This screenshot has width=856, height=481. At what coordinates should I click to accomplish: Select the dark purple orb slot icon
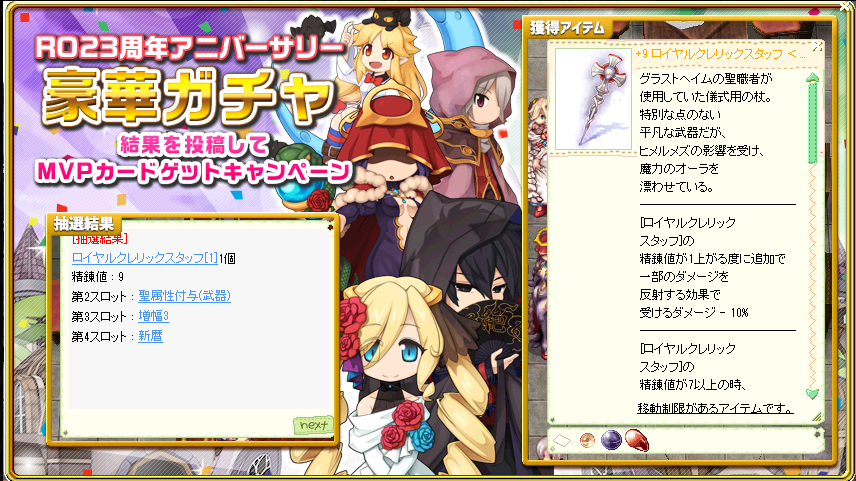(x=611, y=440)
